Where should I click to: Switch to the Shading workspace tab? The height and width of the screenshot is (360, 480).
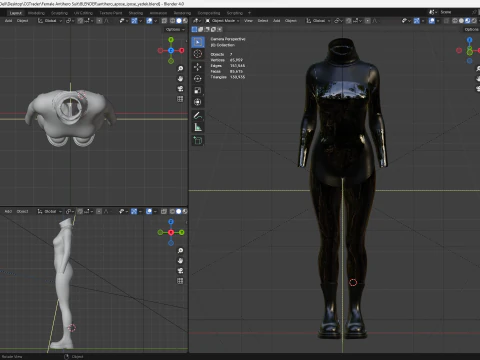click(136, 13)
